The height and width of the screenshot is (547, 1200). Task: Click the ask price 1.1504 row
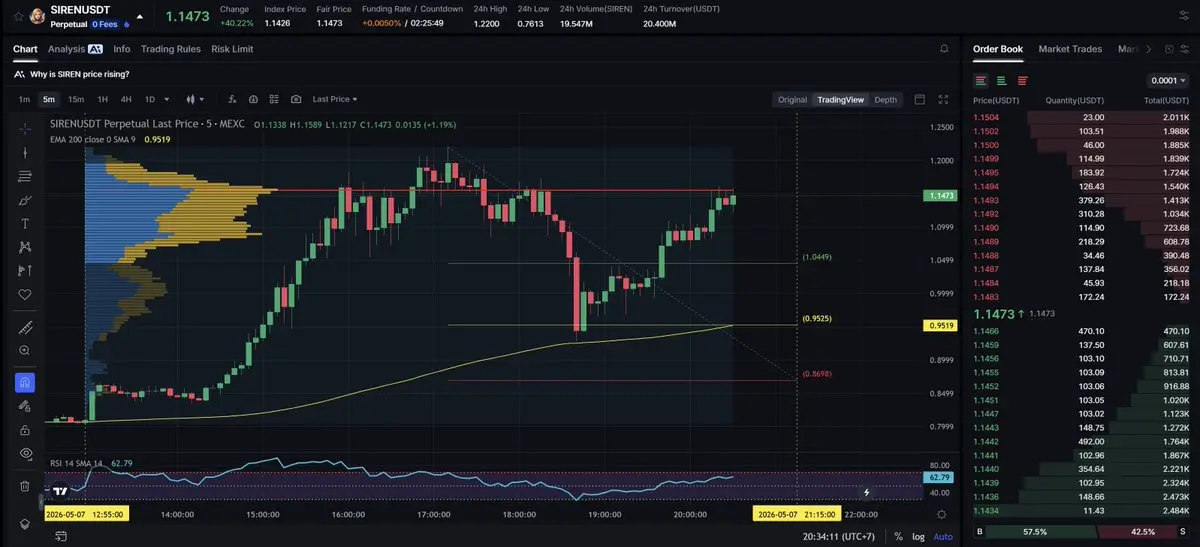[1081, 117]
